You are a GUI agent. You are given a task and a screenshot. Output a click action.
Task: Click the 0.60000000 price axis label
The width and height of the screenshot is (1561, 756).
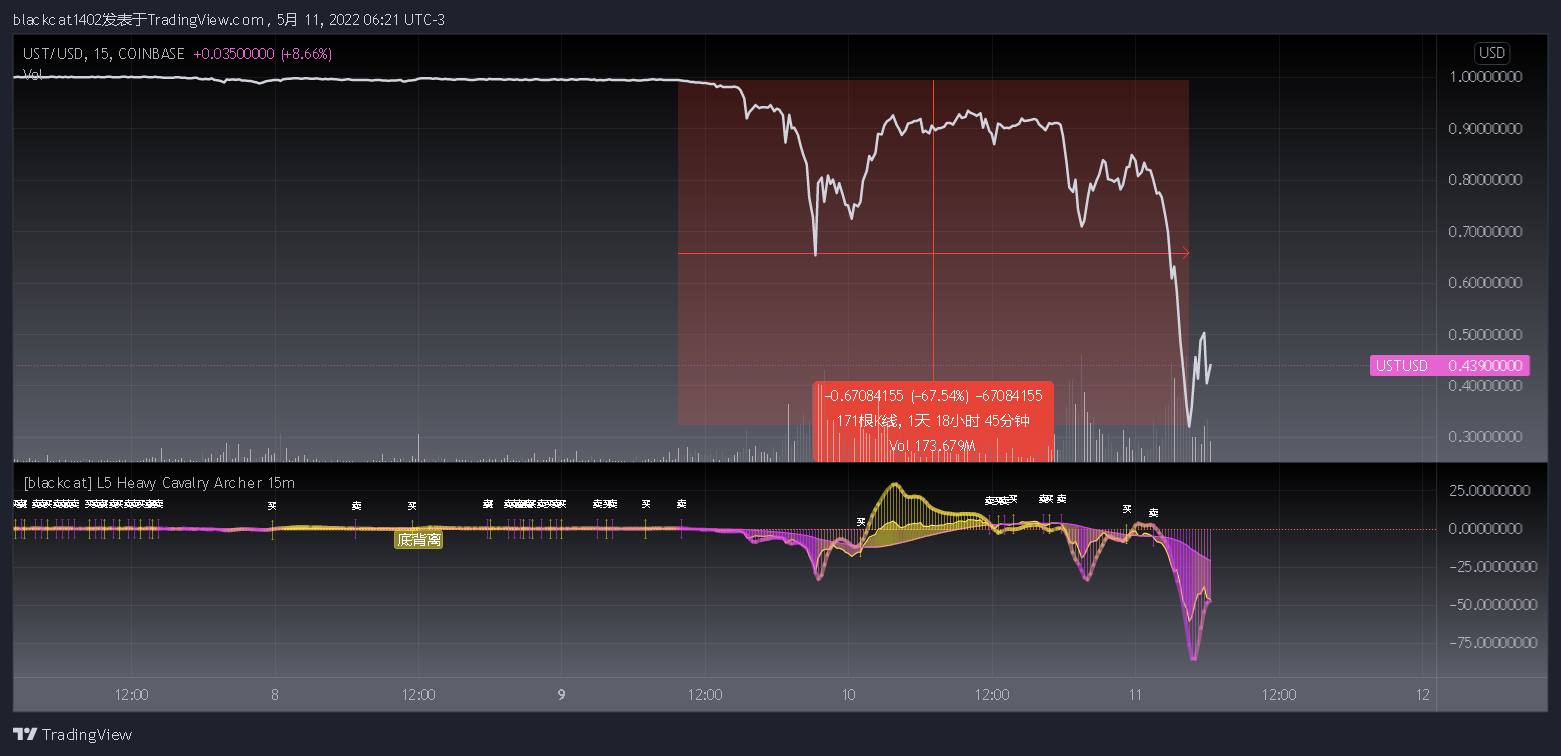pos(1485,282)
